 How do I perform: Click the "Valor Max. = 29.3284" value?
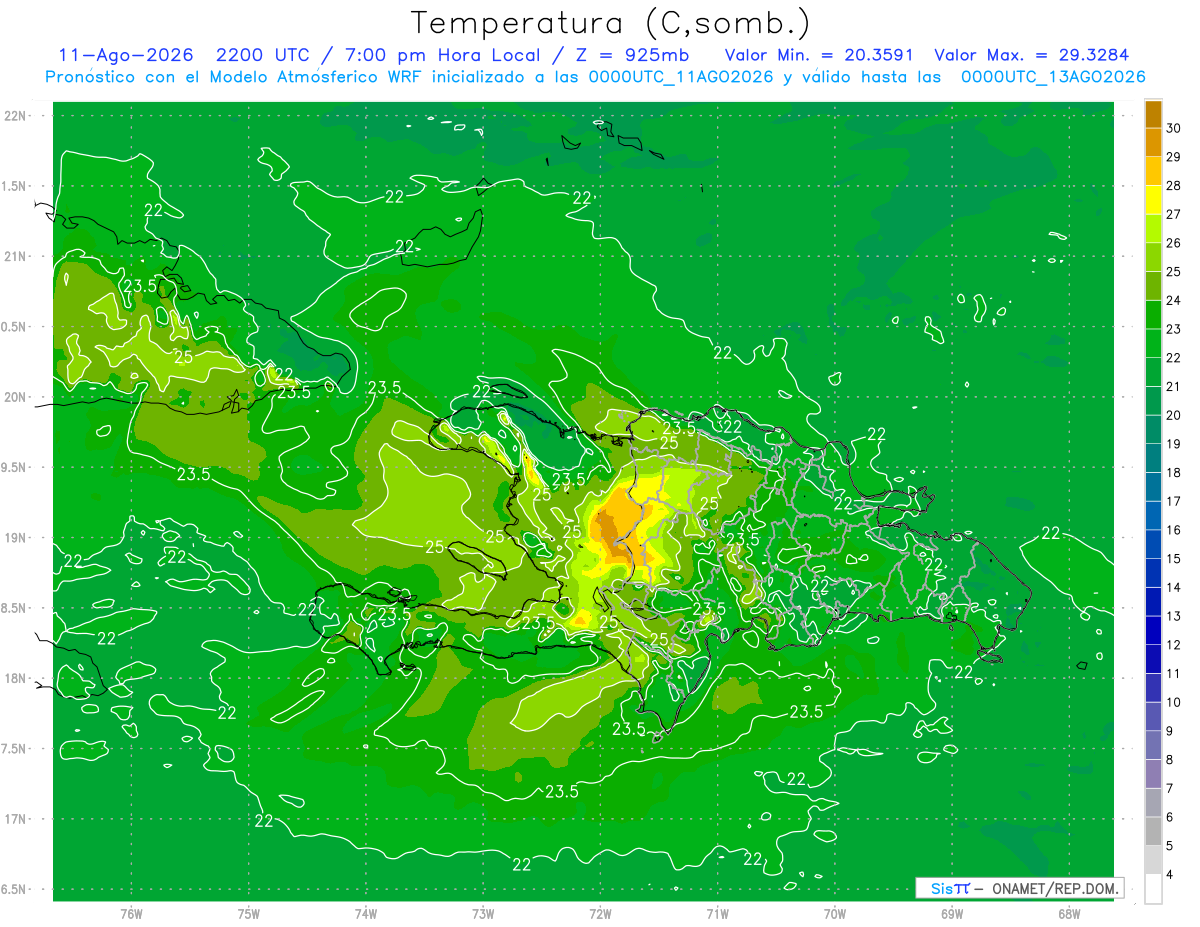point(1032,55)
